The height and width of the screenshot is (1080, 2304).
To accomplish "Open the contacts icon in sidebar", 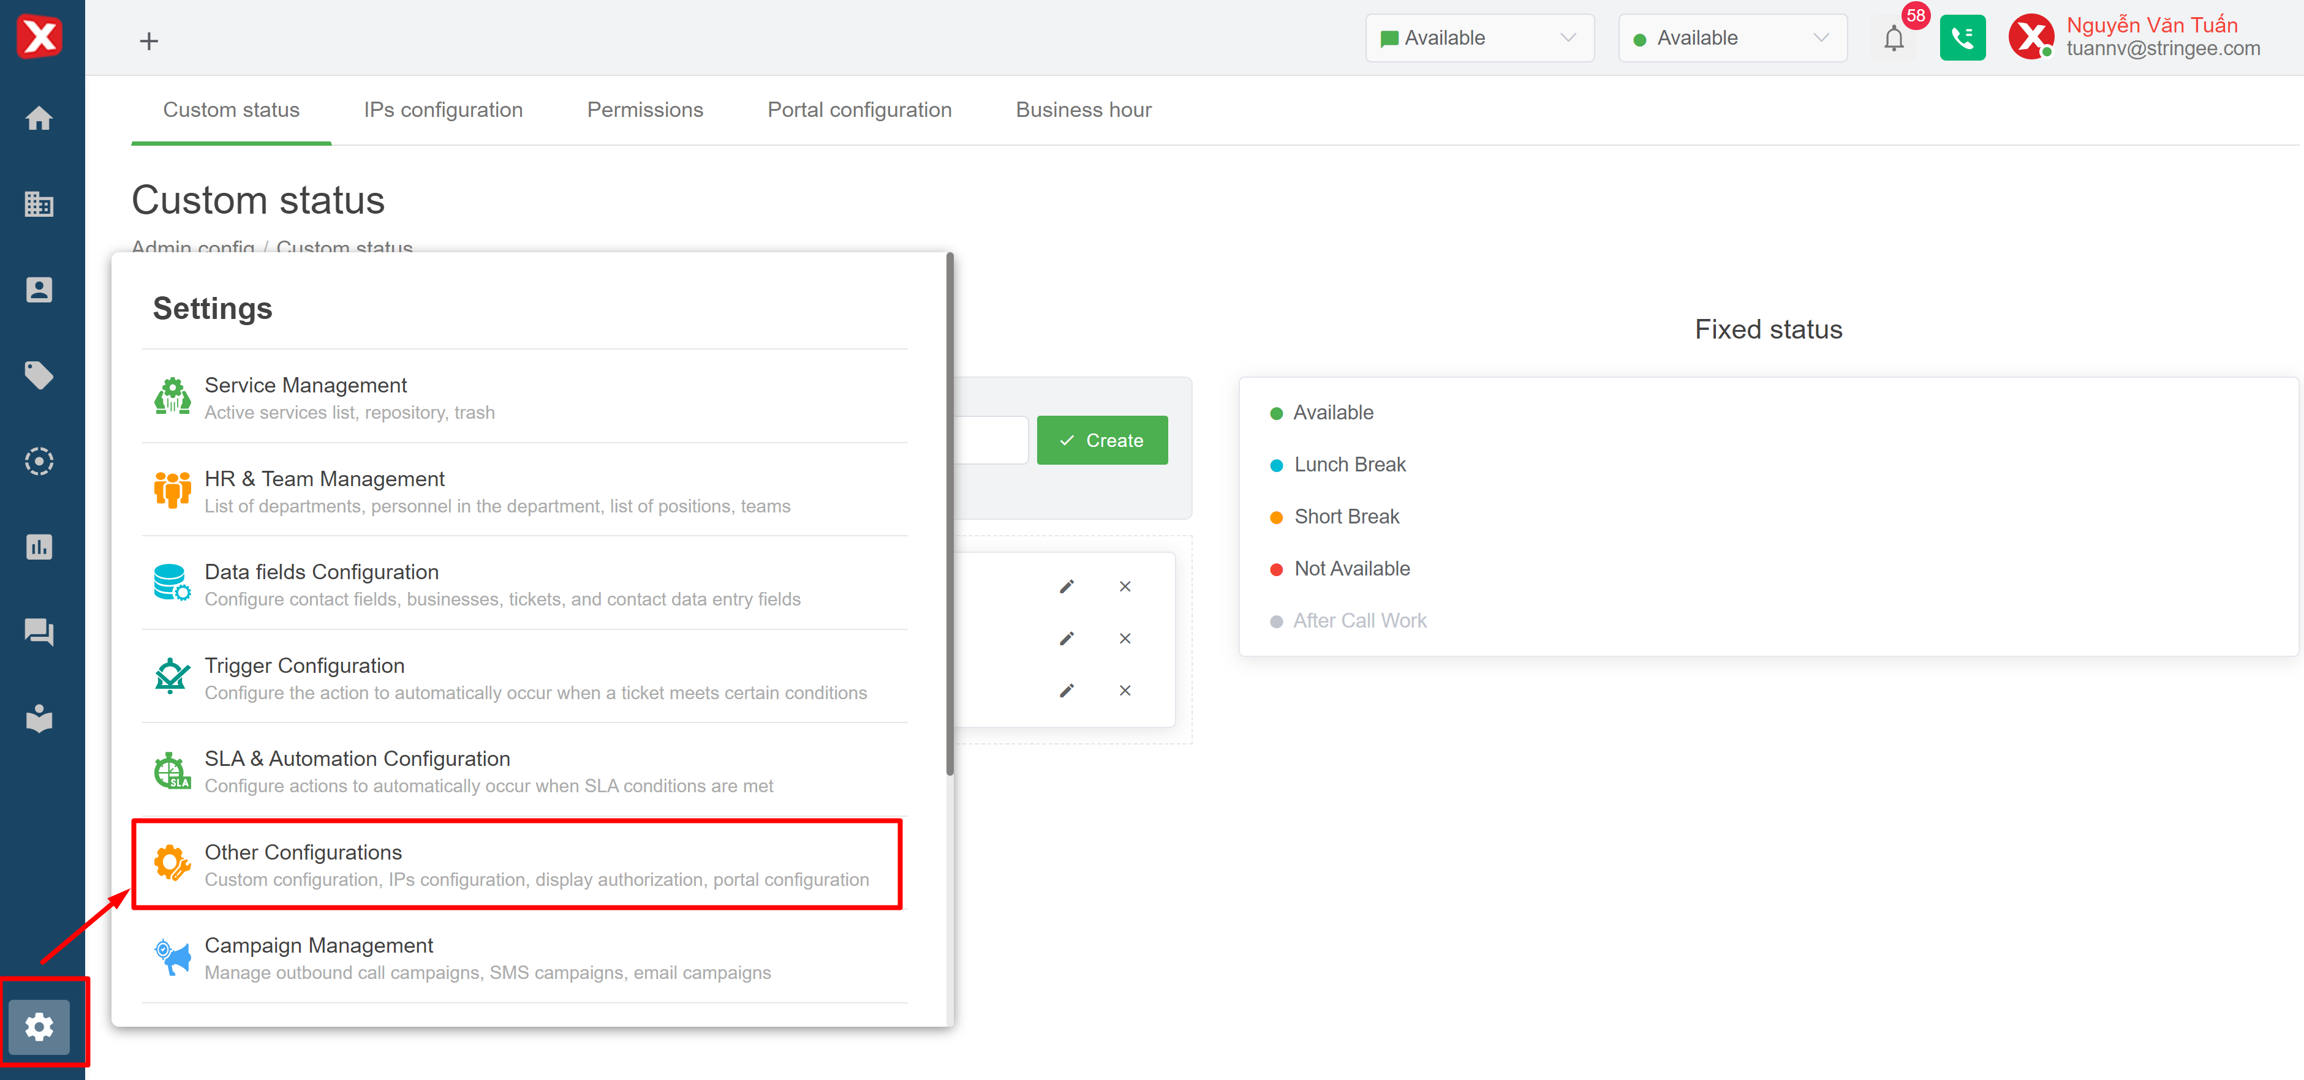I will (x=39, y=290).
